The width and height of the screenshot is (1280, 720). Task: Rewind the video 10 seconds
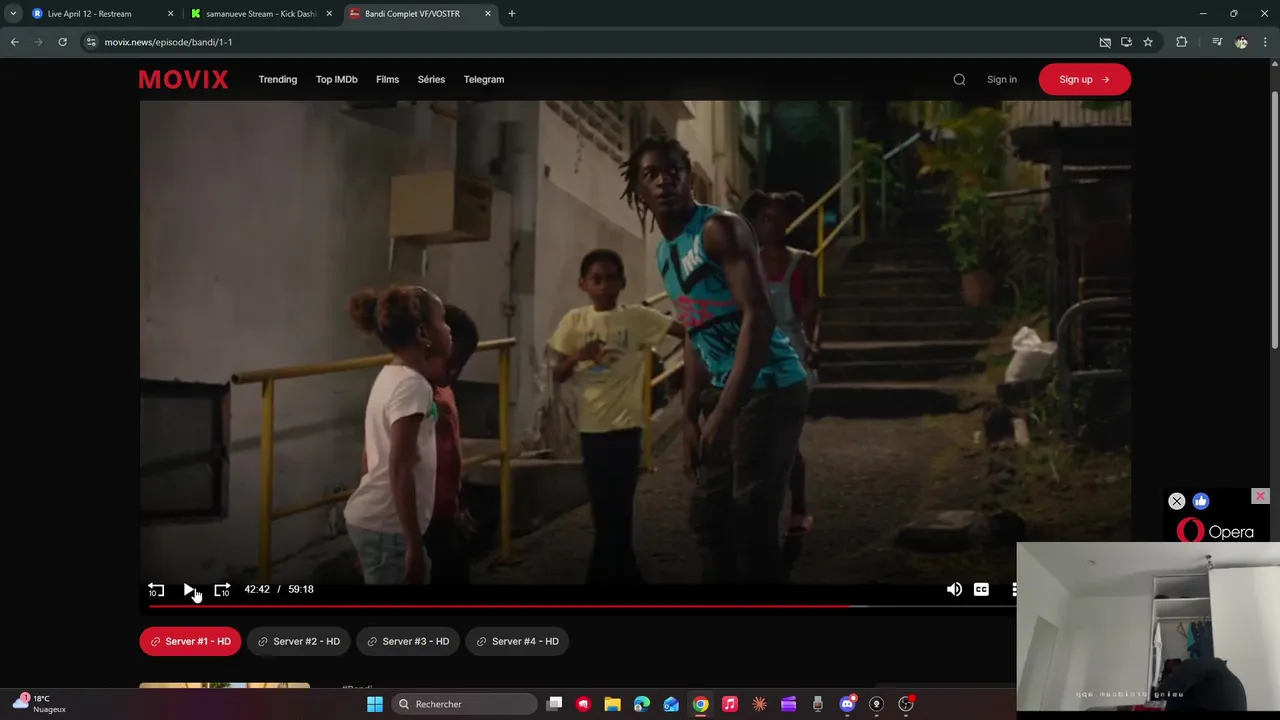tap(156, 590)
